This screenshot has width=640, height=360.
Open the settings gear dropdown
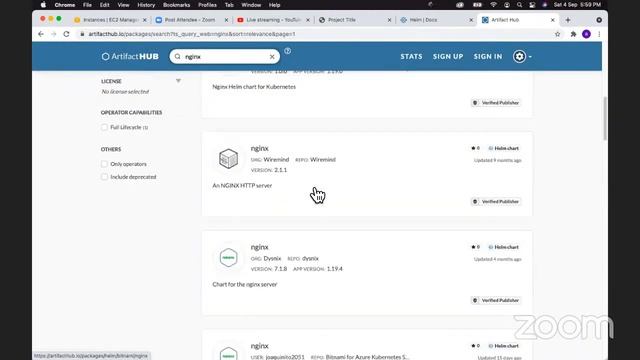coord(522,56)
